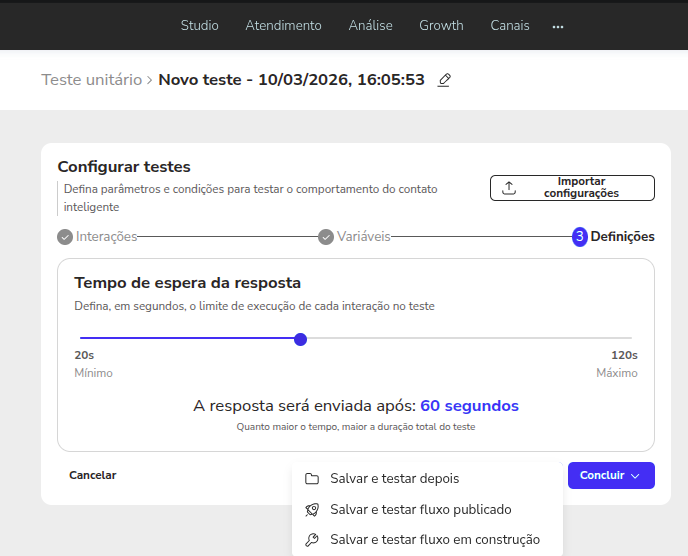Select Salvar e testar fluxo publicado
The height and width of the screenshot is (556, 688).
pos(420,510)
